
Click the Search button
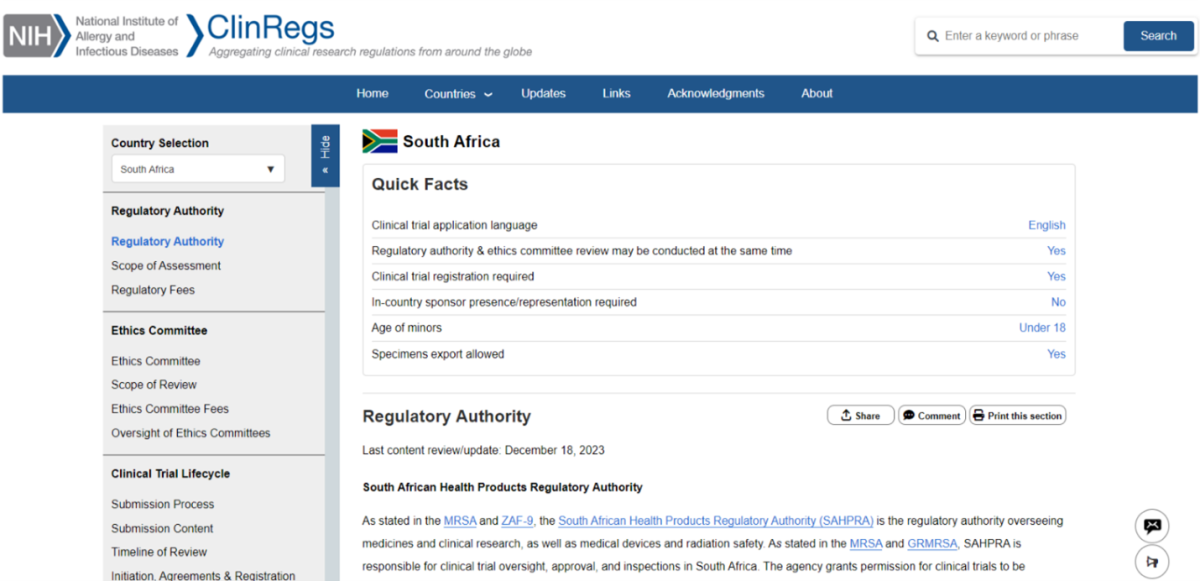[1158, 36]
